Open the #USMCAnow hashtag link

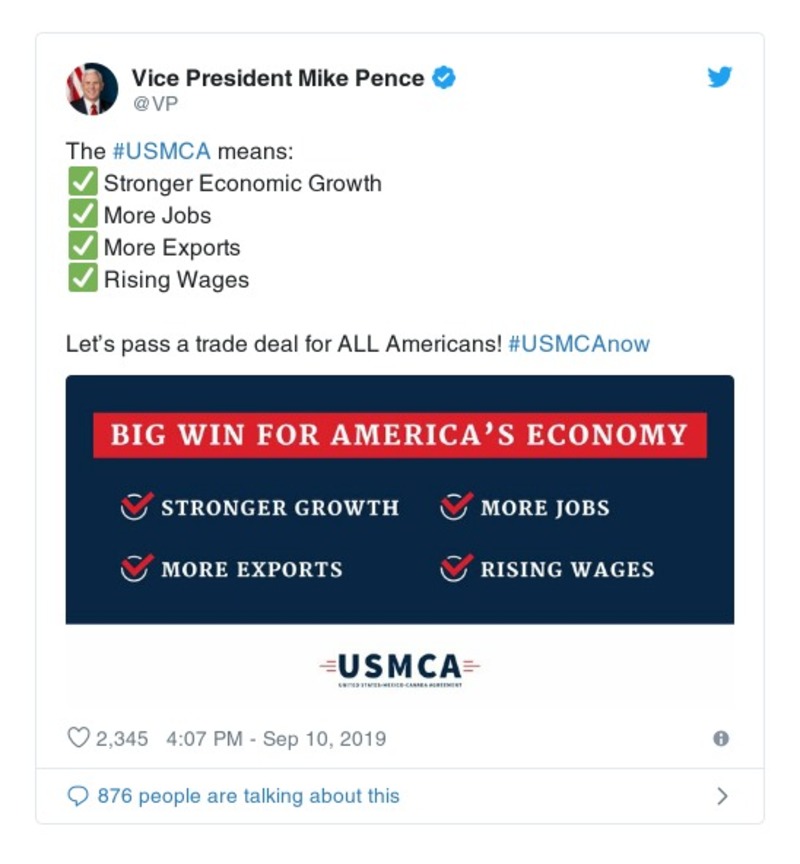(579, 344)
